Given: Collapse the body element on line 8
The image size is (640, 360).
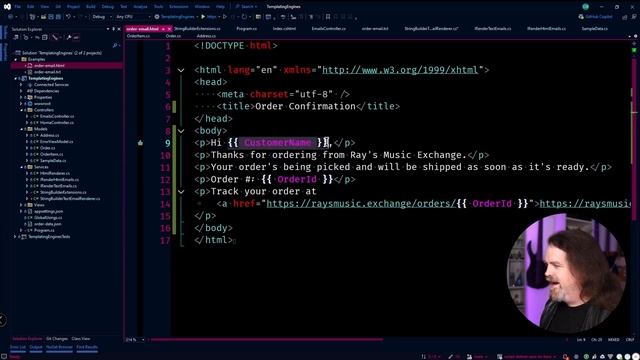Looking at the screenshot, I should (x=181, y=131).
